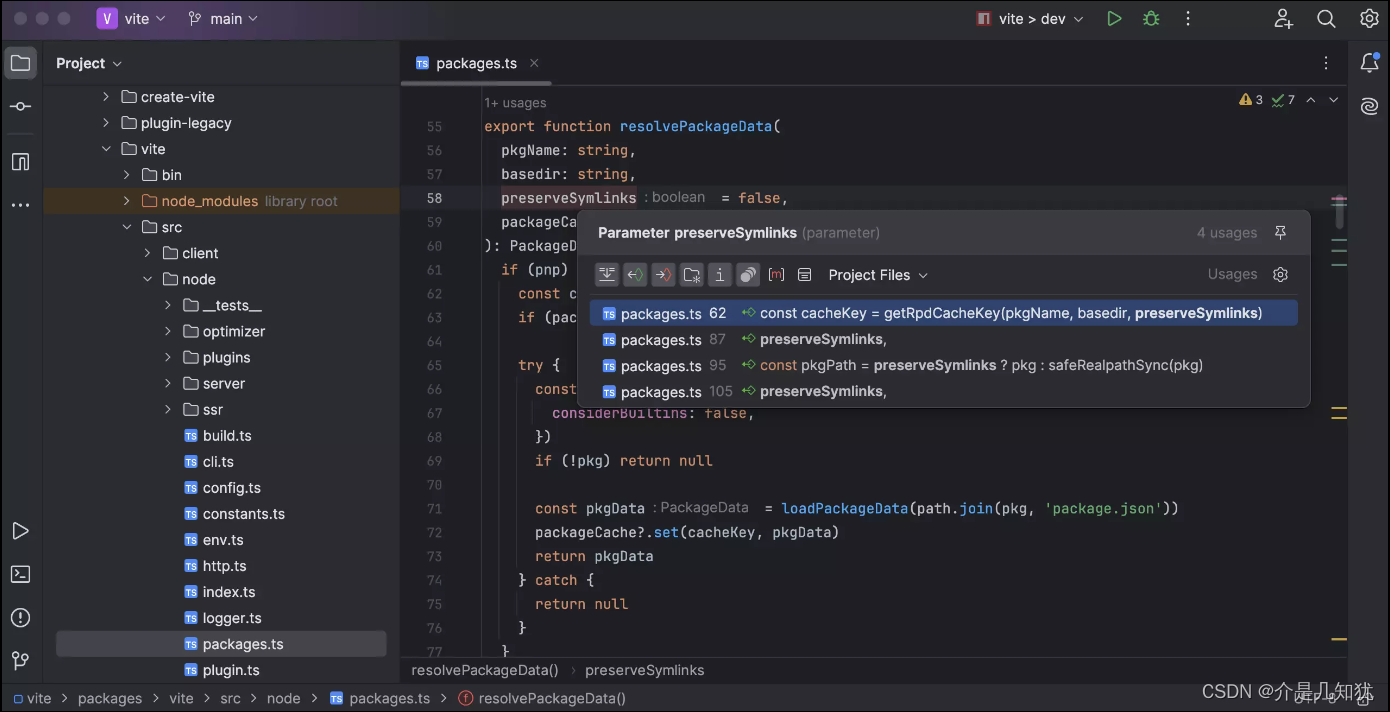The image size is (1390, 712).
Task: Click the green weak warnings indicator showing 7
Action: tap(1283, 100)
